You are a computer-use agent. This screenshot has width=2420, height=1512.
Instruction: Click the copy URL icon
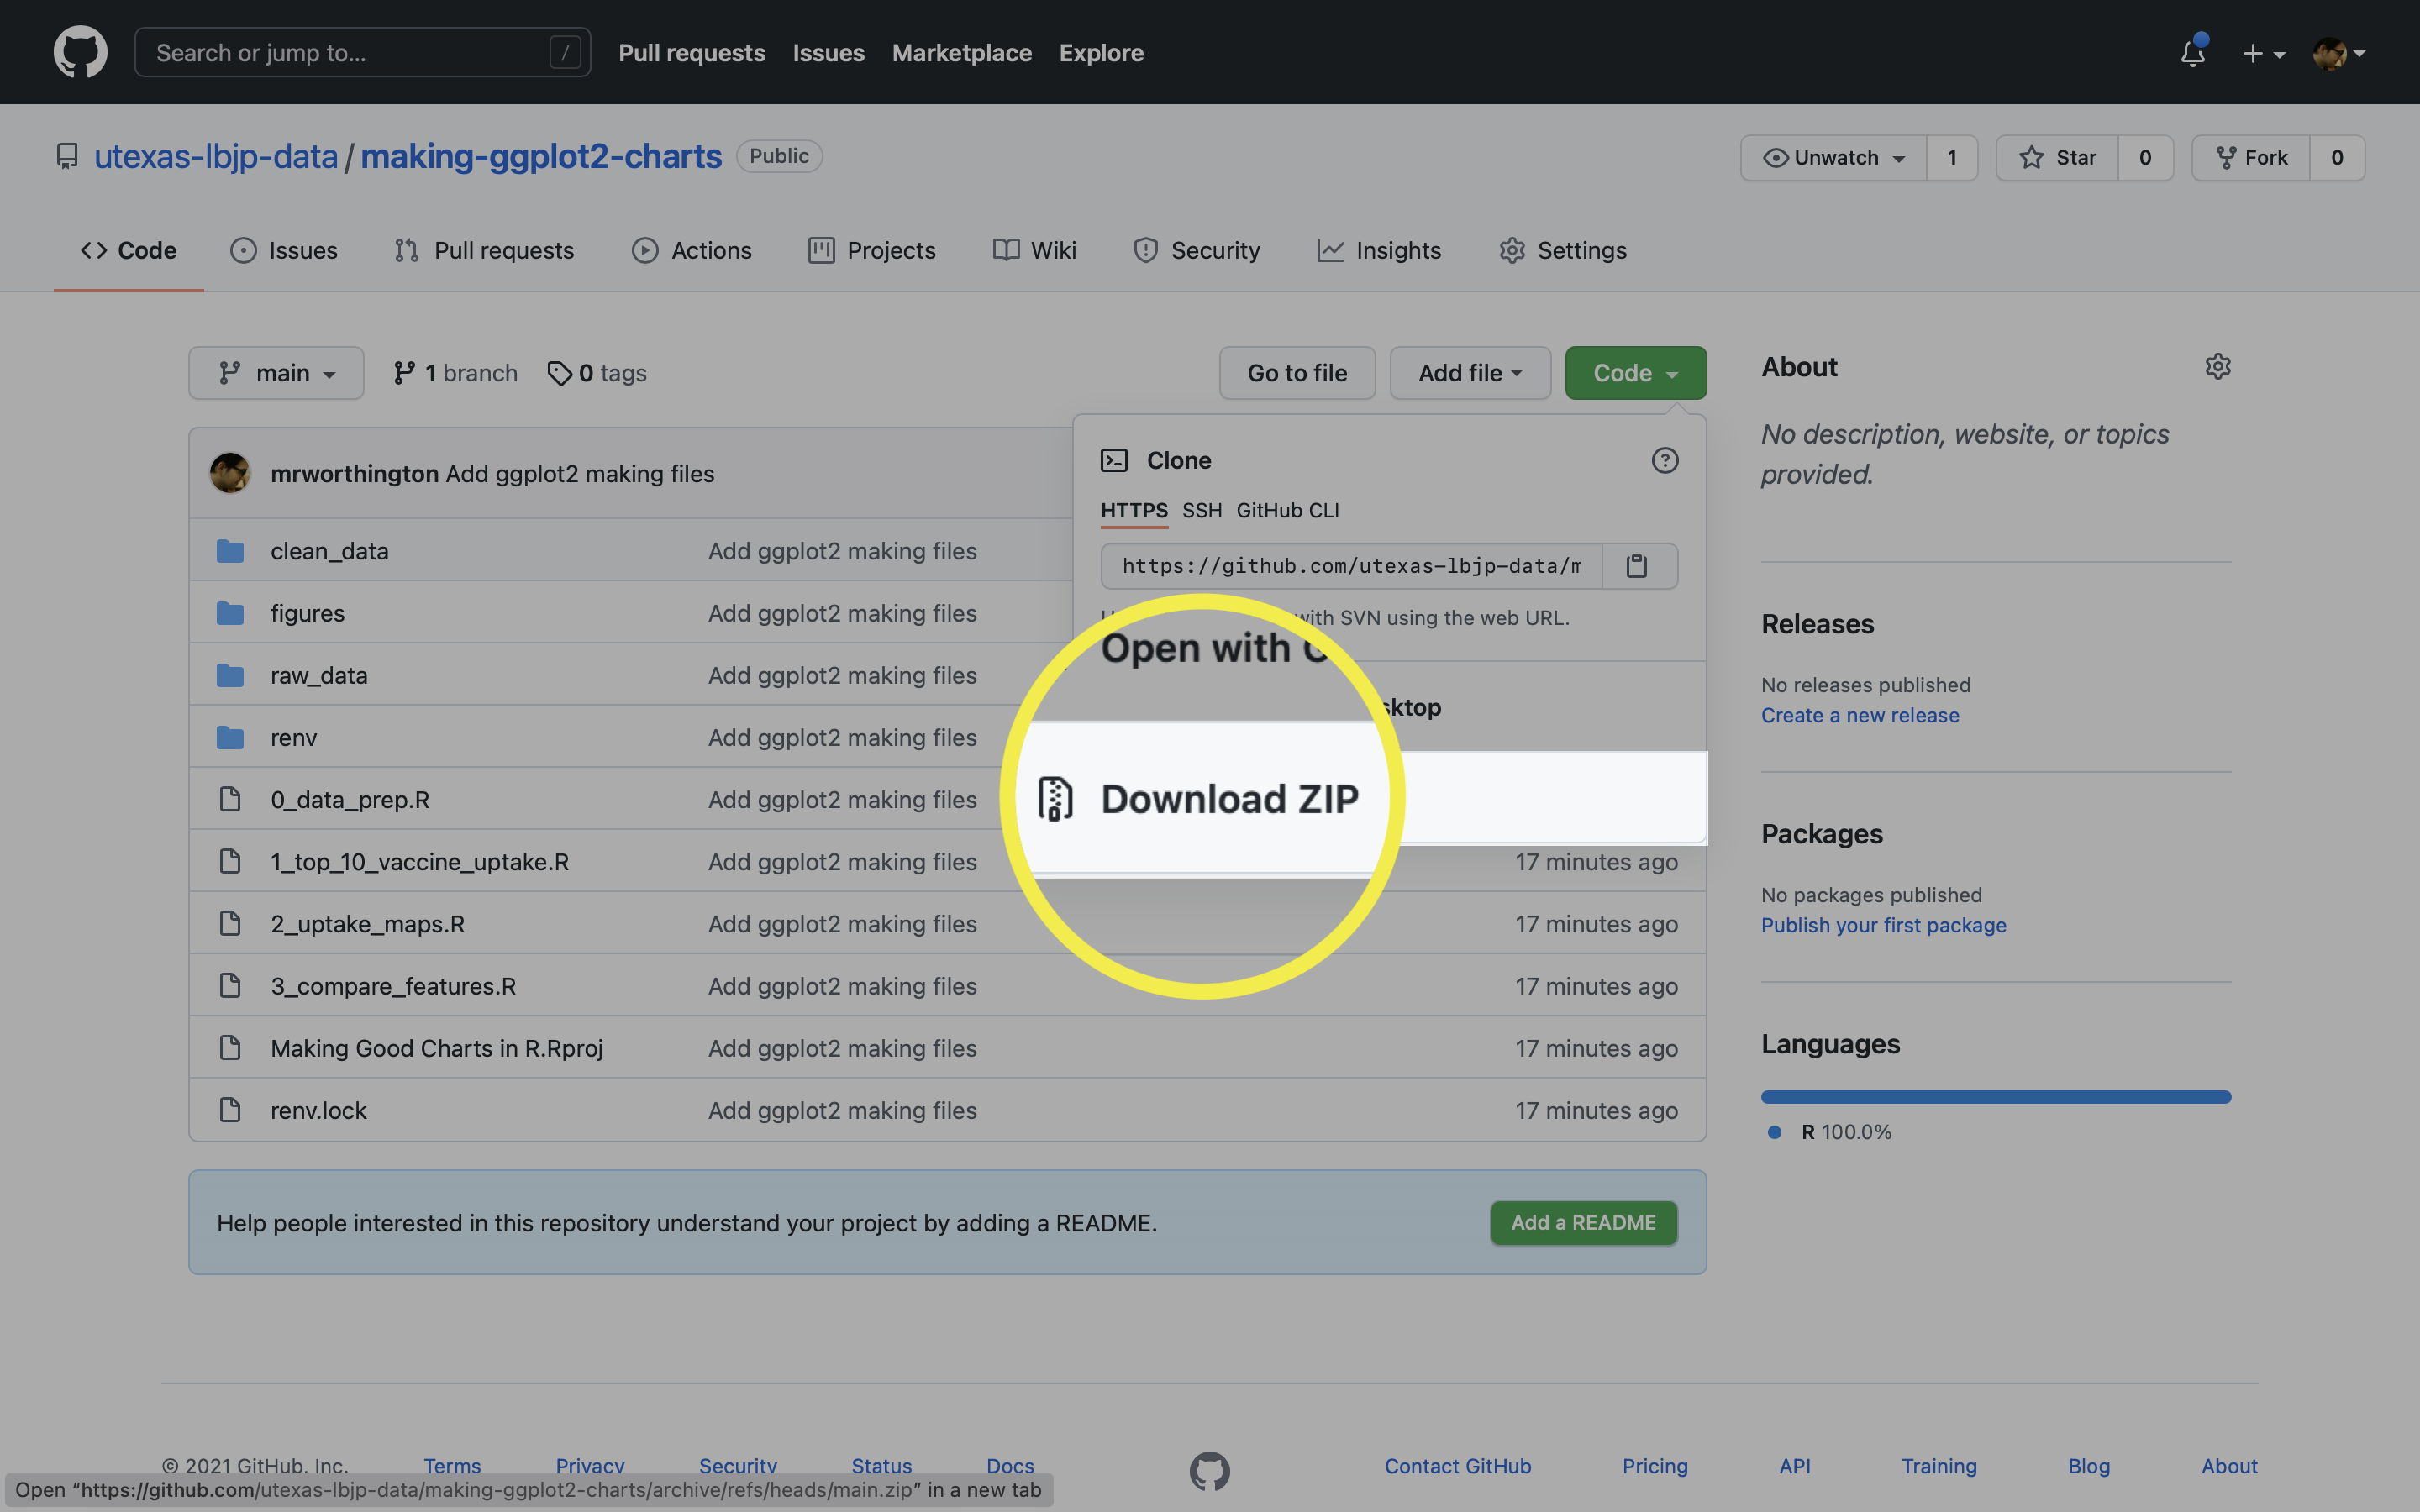click(x=1638, y=566)
